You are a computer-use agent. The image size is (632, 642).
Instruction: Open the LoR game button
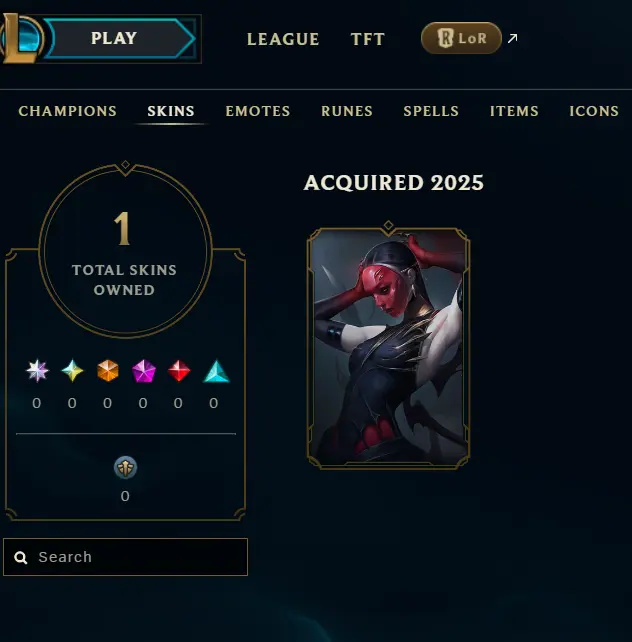pyautogui.click(x=461, y=38)
